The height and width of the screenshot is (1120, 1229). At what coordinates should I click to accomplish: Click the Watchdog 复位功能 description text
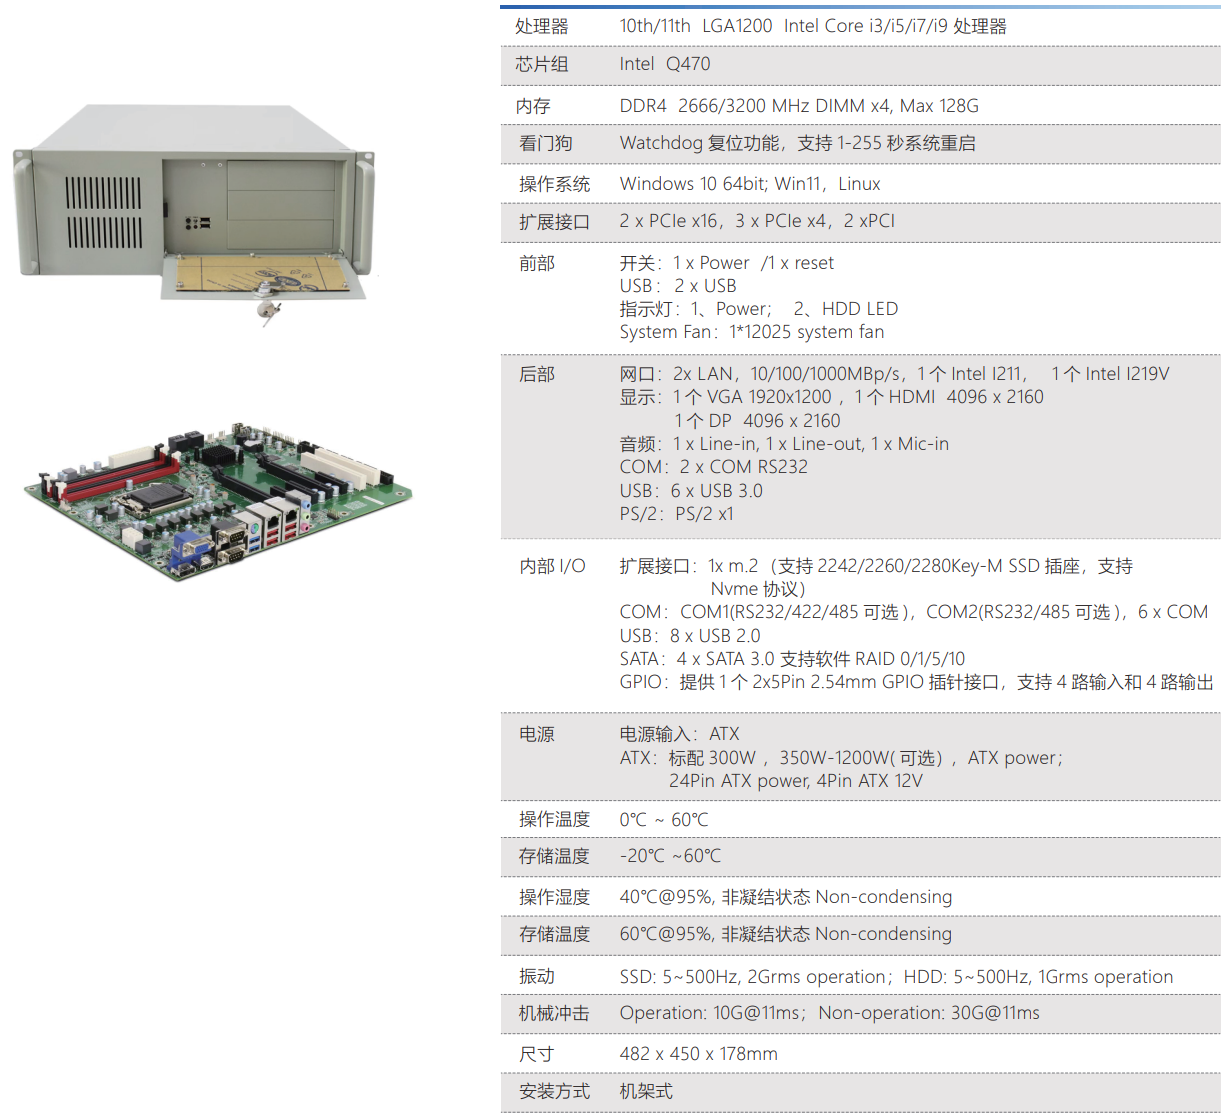click(797, 143)
